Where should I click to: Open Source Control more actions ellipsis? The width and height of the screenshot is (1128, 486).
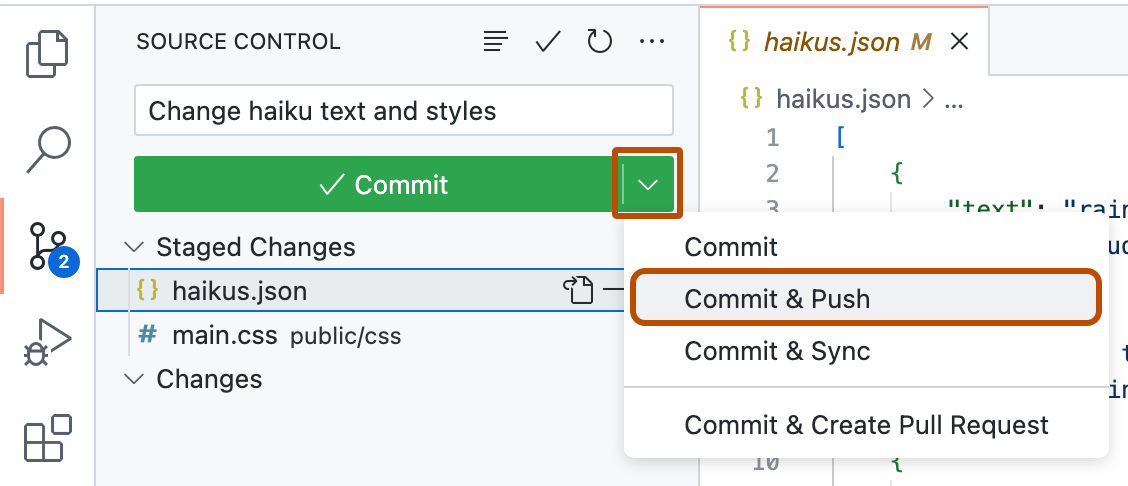(652, 41)
